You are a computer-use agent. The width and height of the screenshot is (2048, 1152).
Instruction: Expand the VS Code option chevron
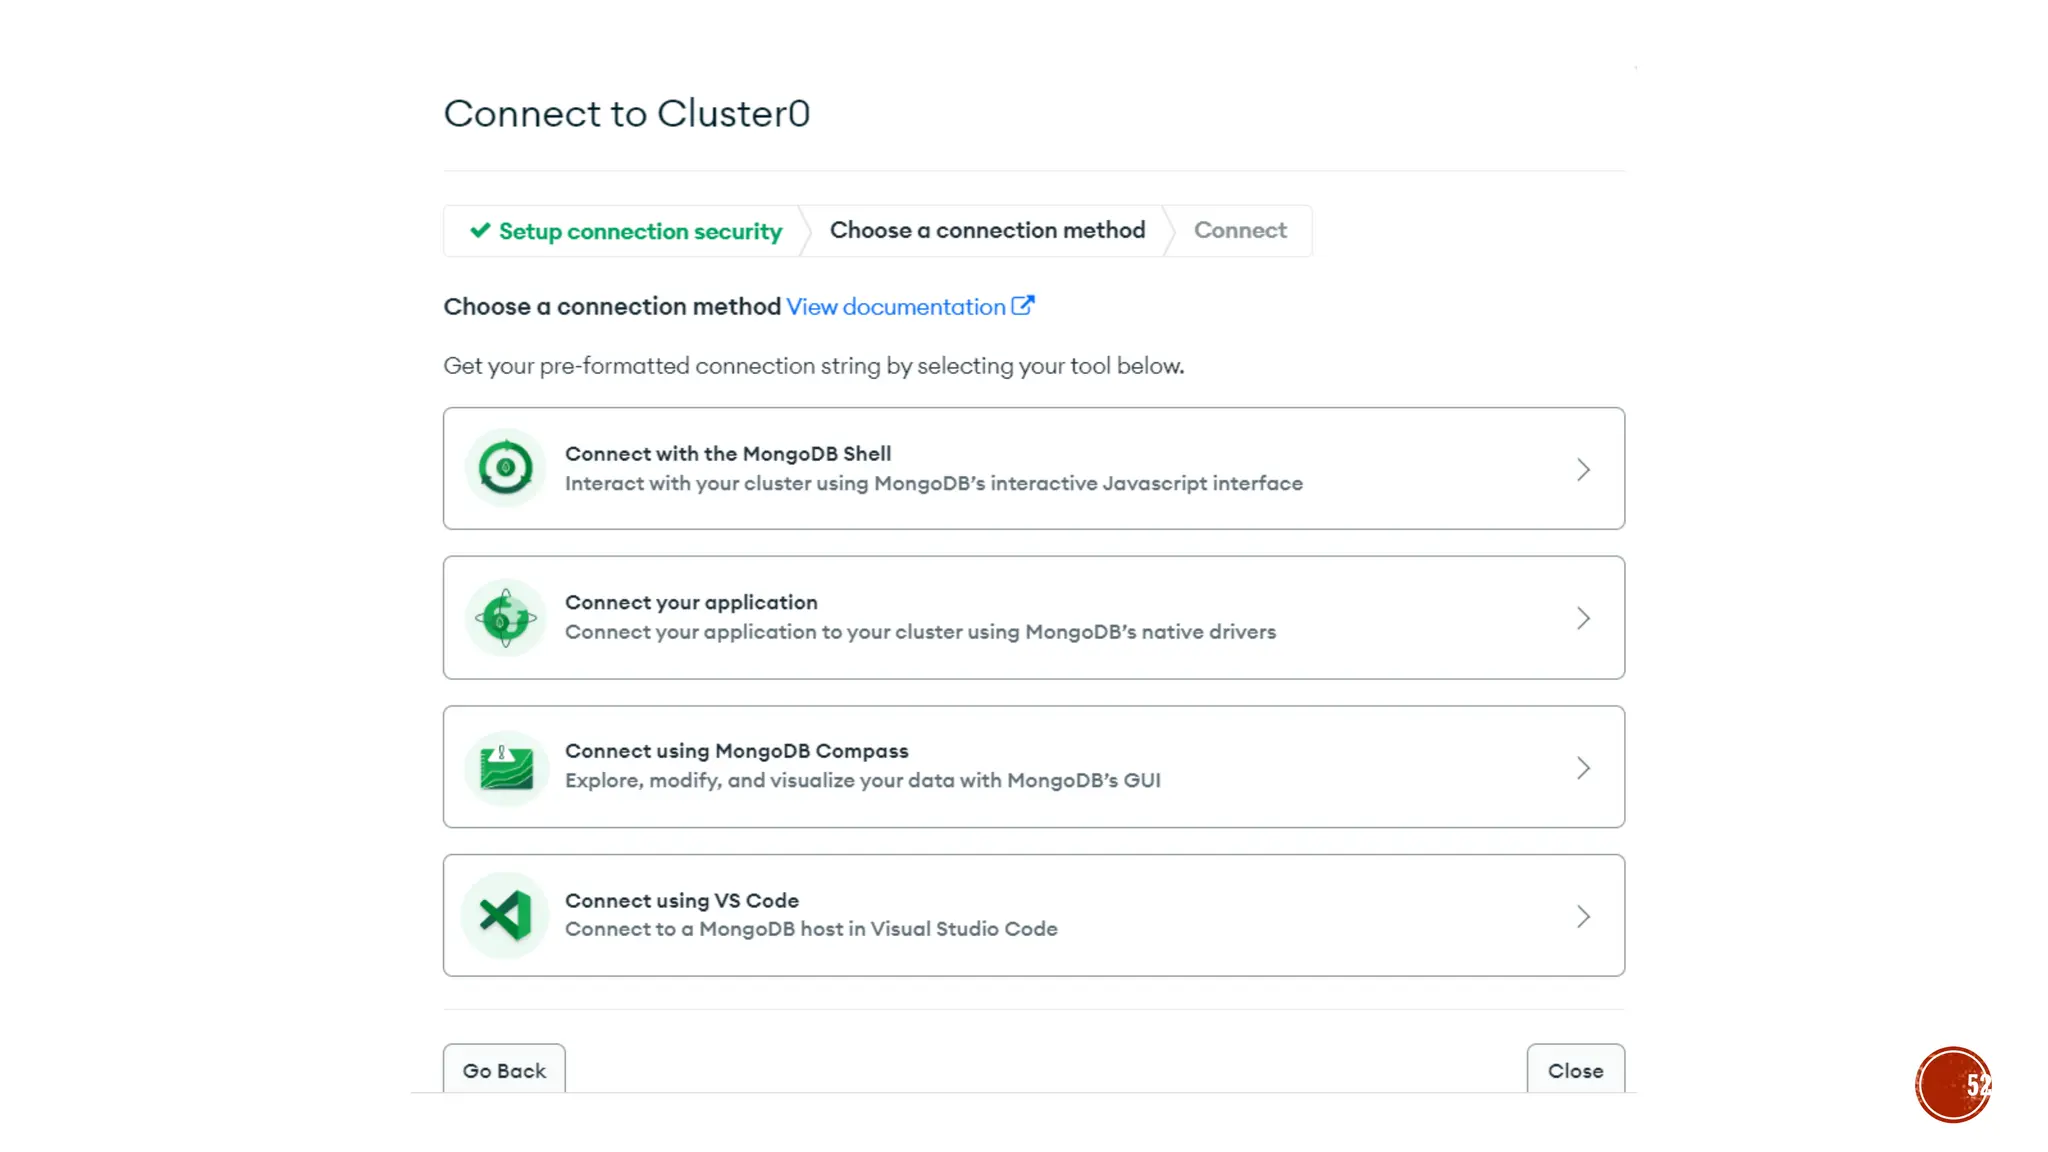coord(1583,916)
